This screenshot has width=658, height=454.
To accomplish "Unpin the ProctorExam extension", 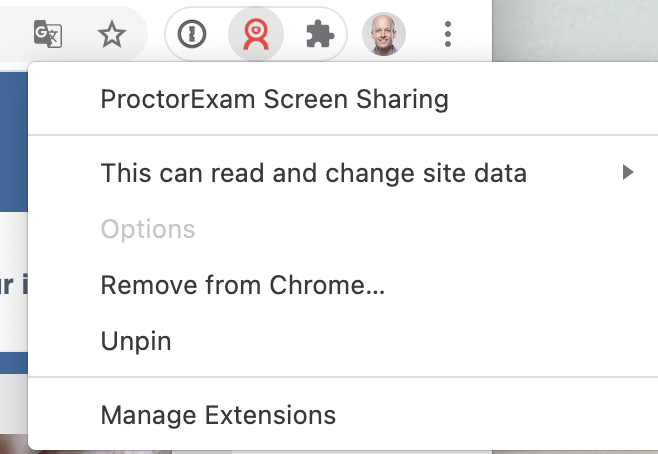I will (136, 341).
